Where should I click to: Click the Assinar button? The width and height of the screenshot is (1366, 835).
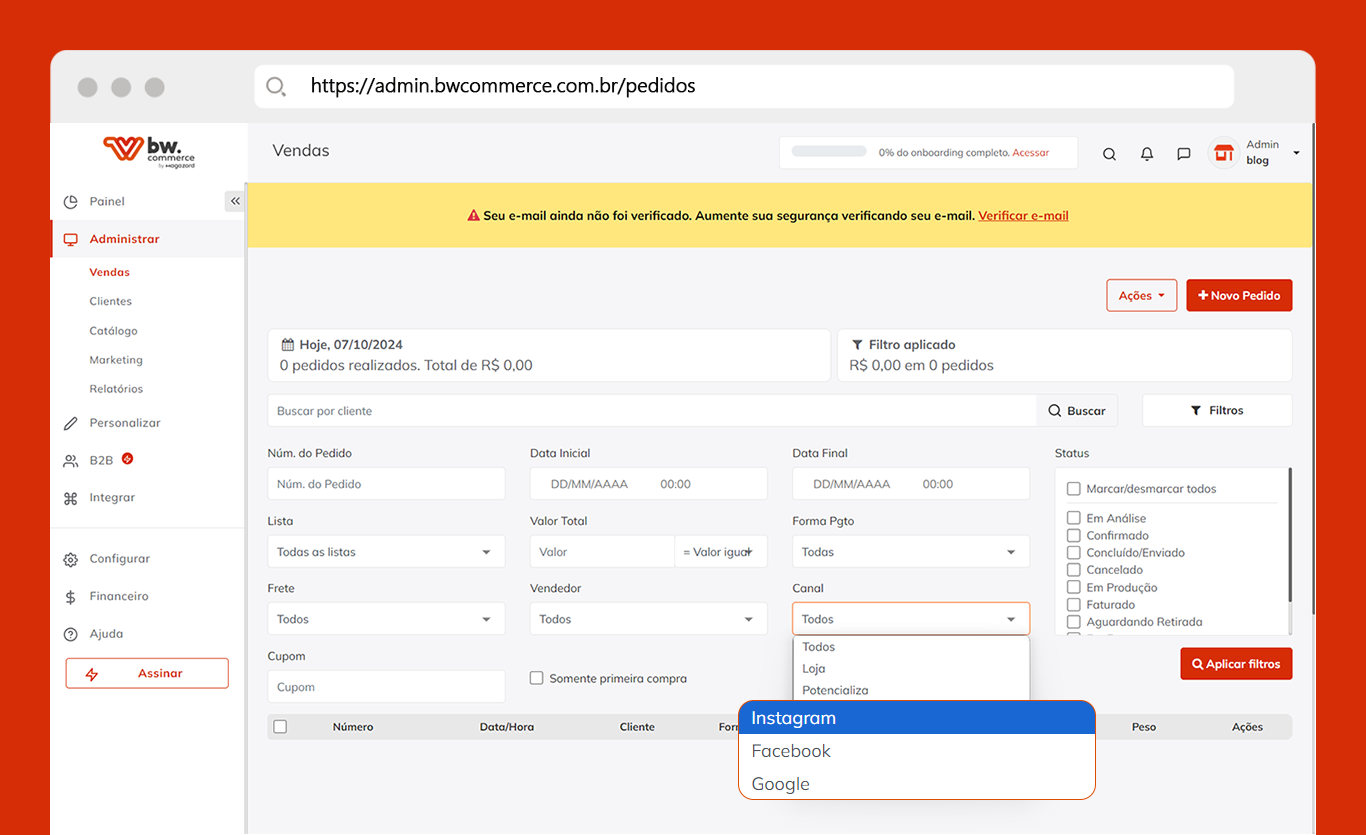pos(147,674)
